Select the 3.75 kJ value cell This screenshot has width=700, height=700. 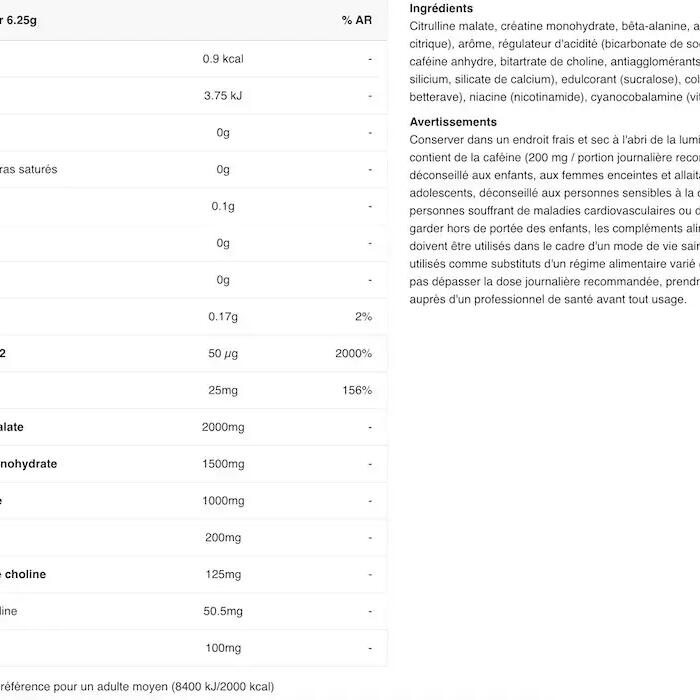pos(223,96)
